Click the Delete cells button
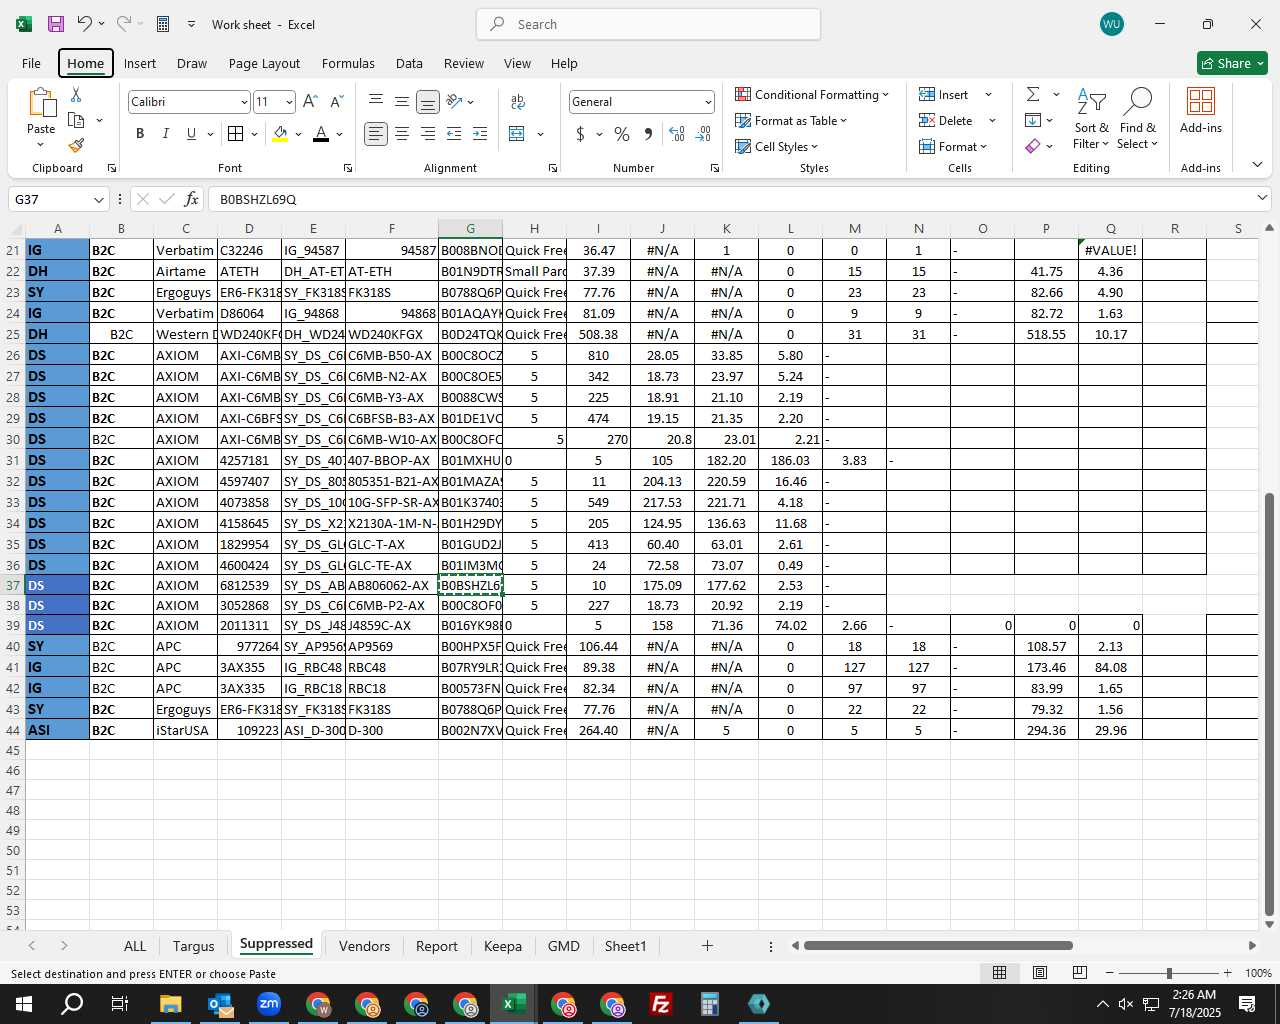The width and height of the screenshot is (1280, 1024). click(947, 120)
